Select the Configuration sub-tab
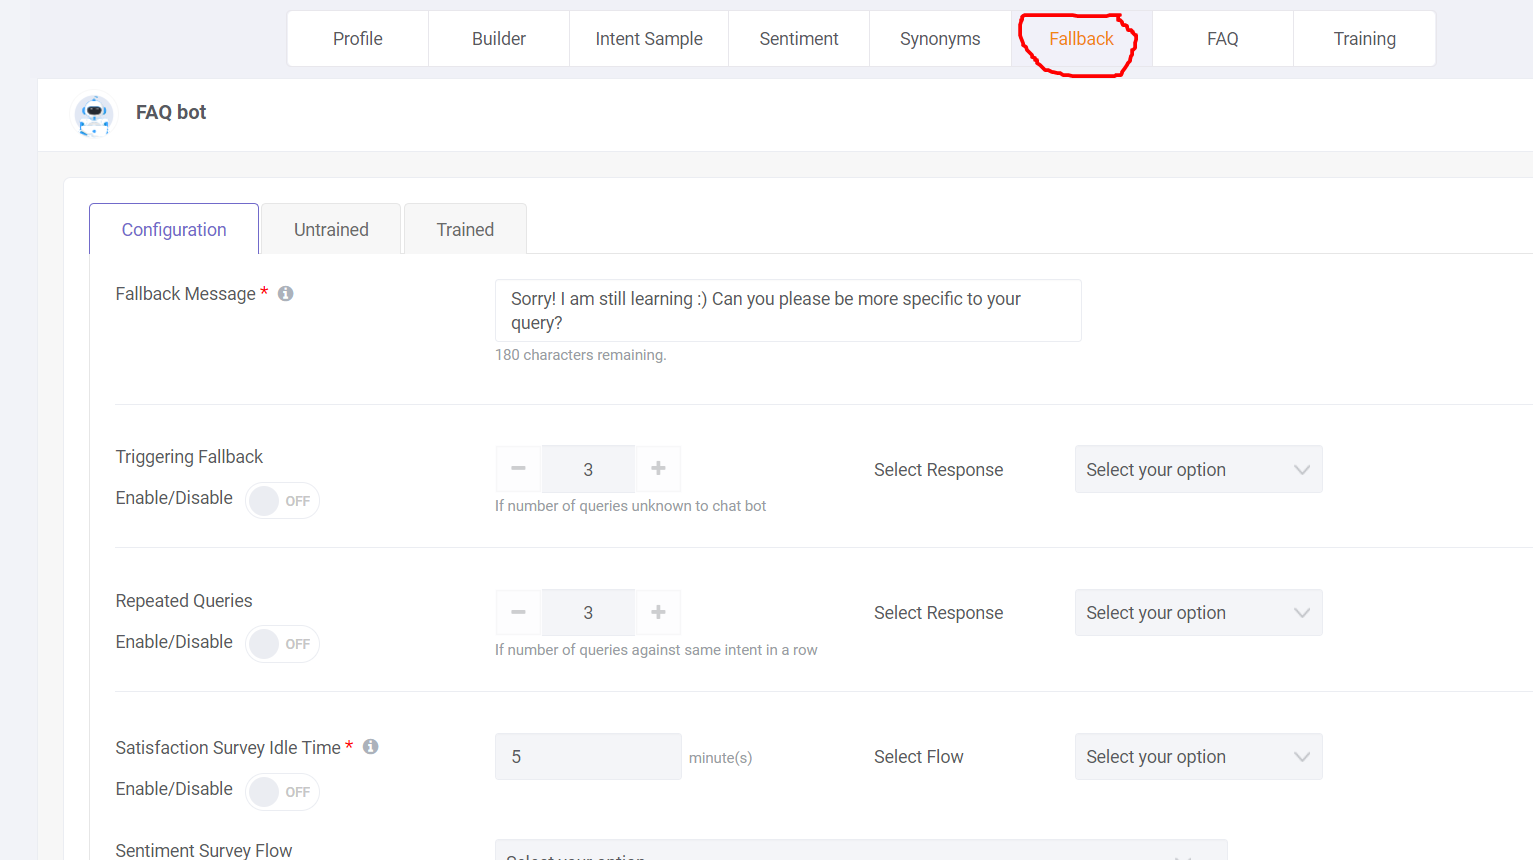The image size is (1533, 860). point(174,229)
